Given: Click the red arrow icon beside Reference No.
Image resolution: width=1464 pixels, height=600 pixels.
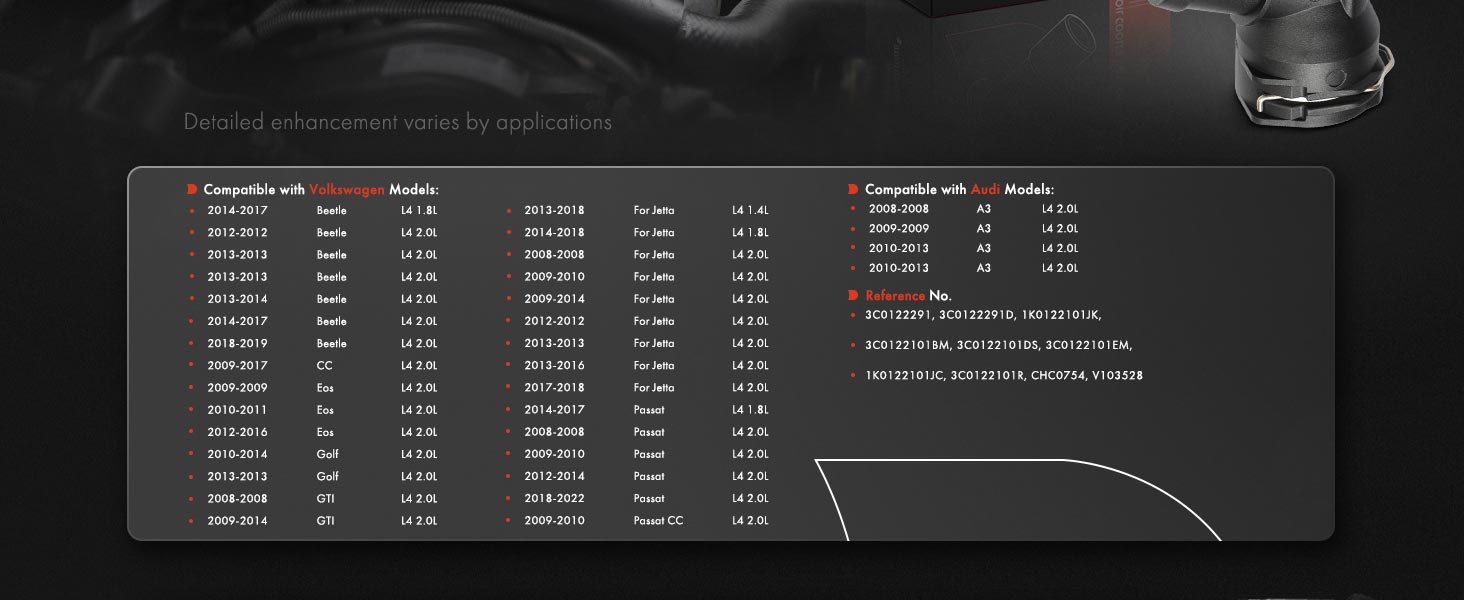Looking at the screenshot, I should click(x=853, y=296).
